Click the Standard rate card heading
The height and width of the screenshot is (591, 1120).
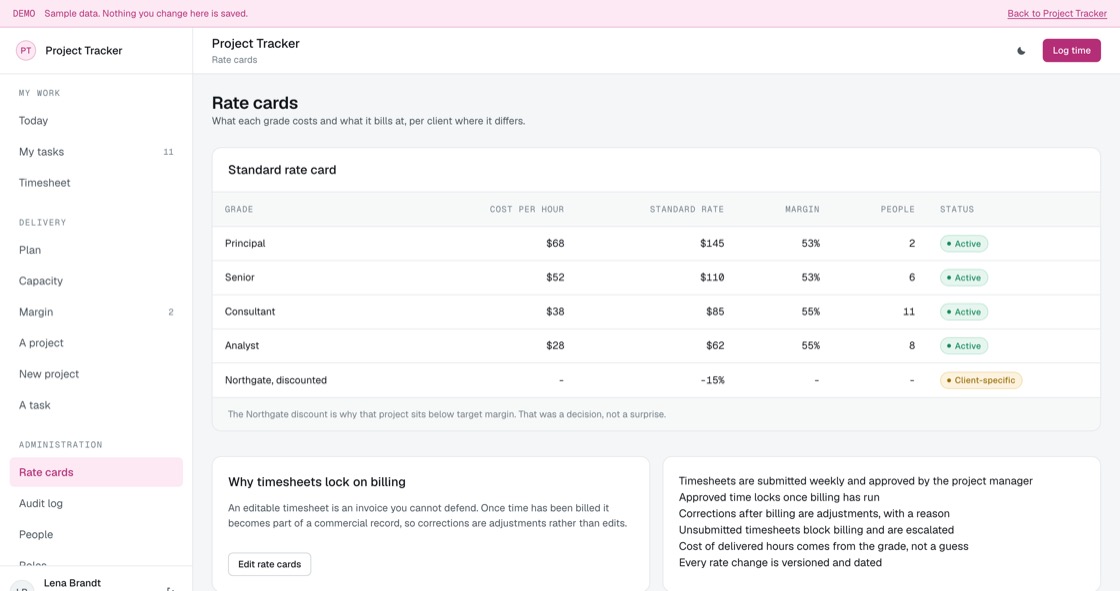click(282, 170)
